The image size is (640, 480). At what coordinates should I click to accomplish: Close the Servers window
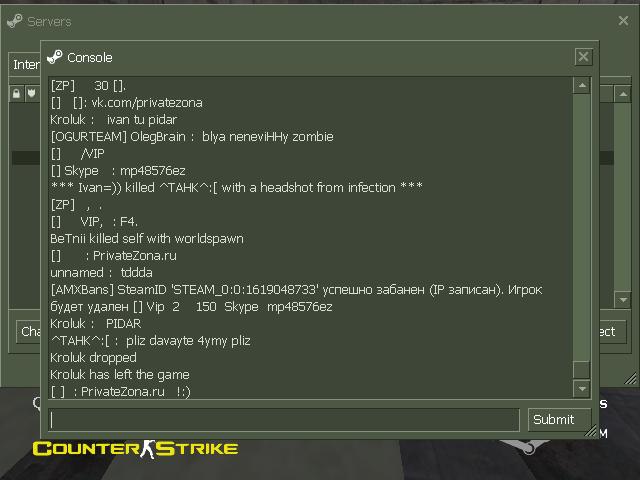click(623, 20)
